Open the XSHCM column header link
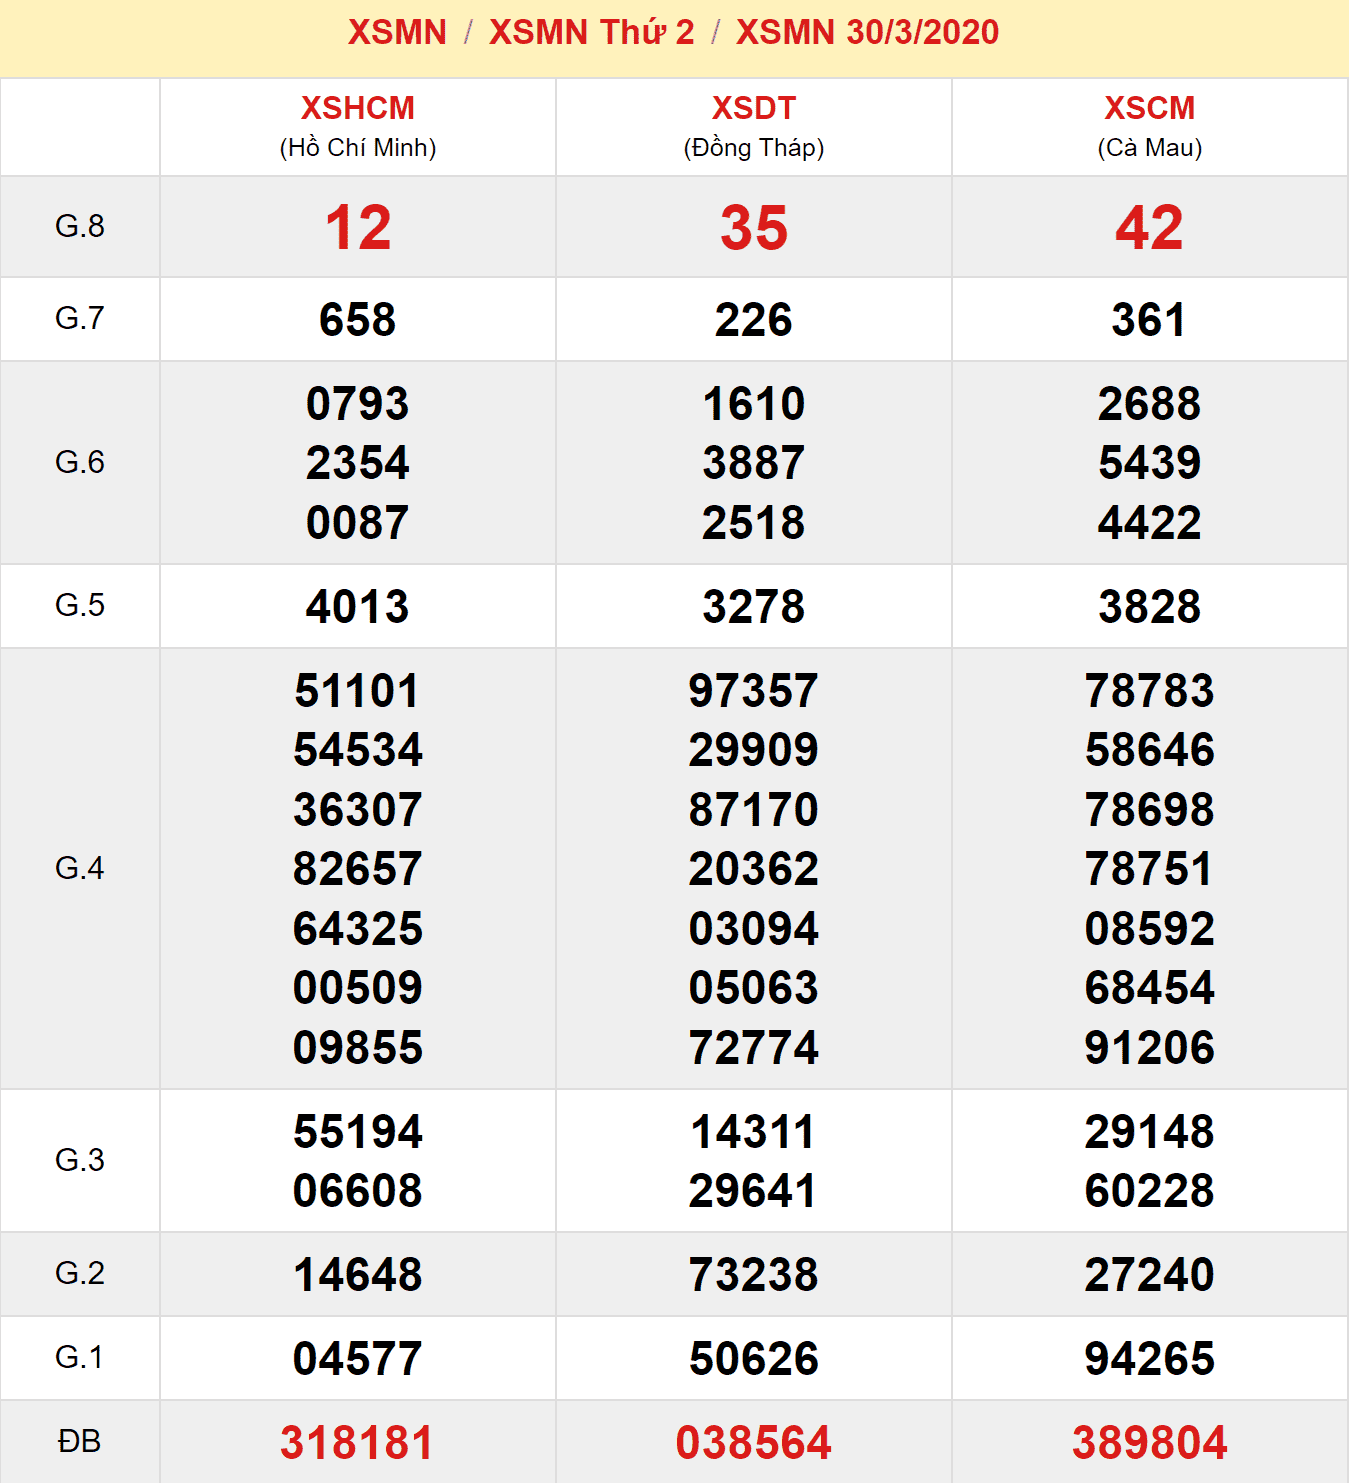 (x=358, y=108)
